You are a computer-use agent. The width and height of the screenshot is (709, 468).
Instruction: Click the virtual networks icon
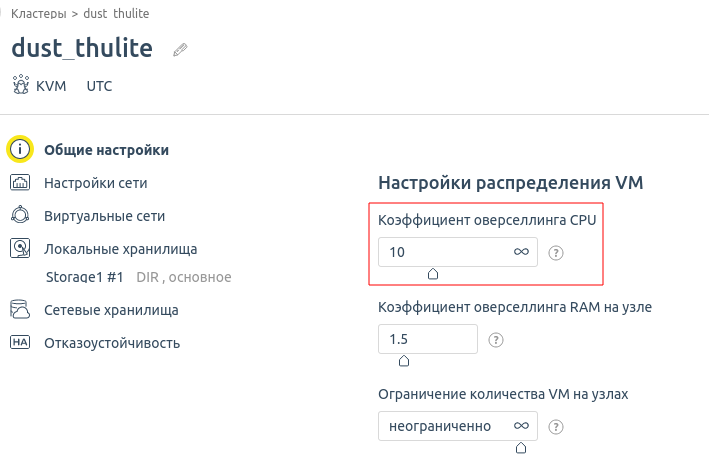click(20, 215)
